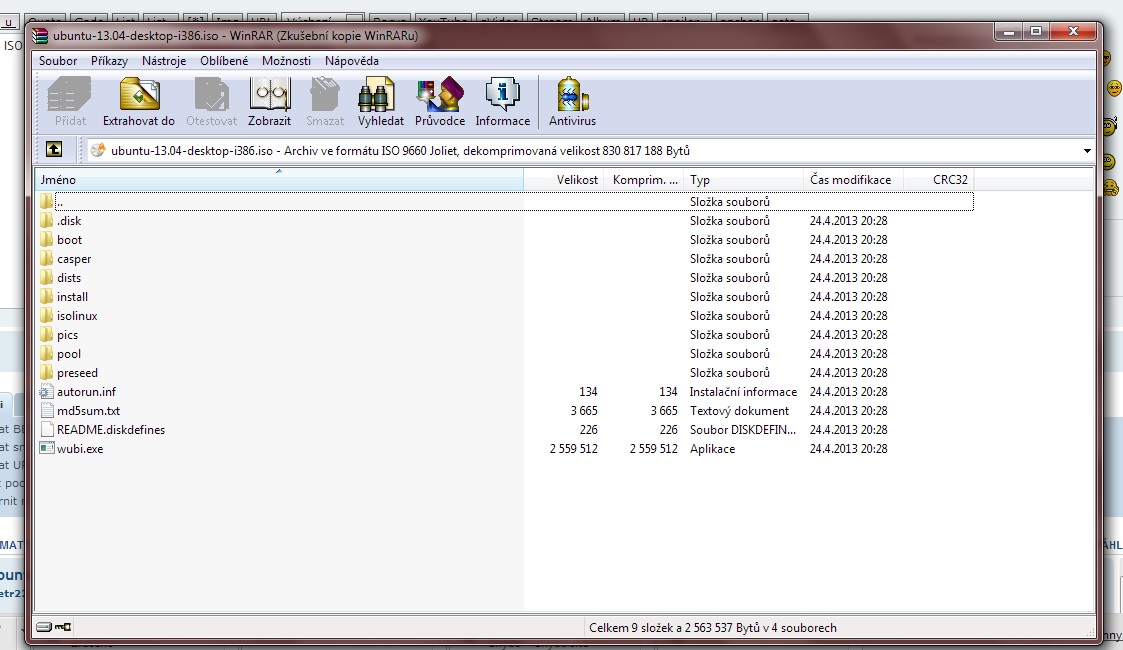Sort by the CRC32 column header
Image resolution: width=1123 pixels, height=650 pixels.
[x=938, y=180]
